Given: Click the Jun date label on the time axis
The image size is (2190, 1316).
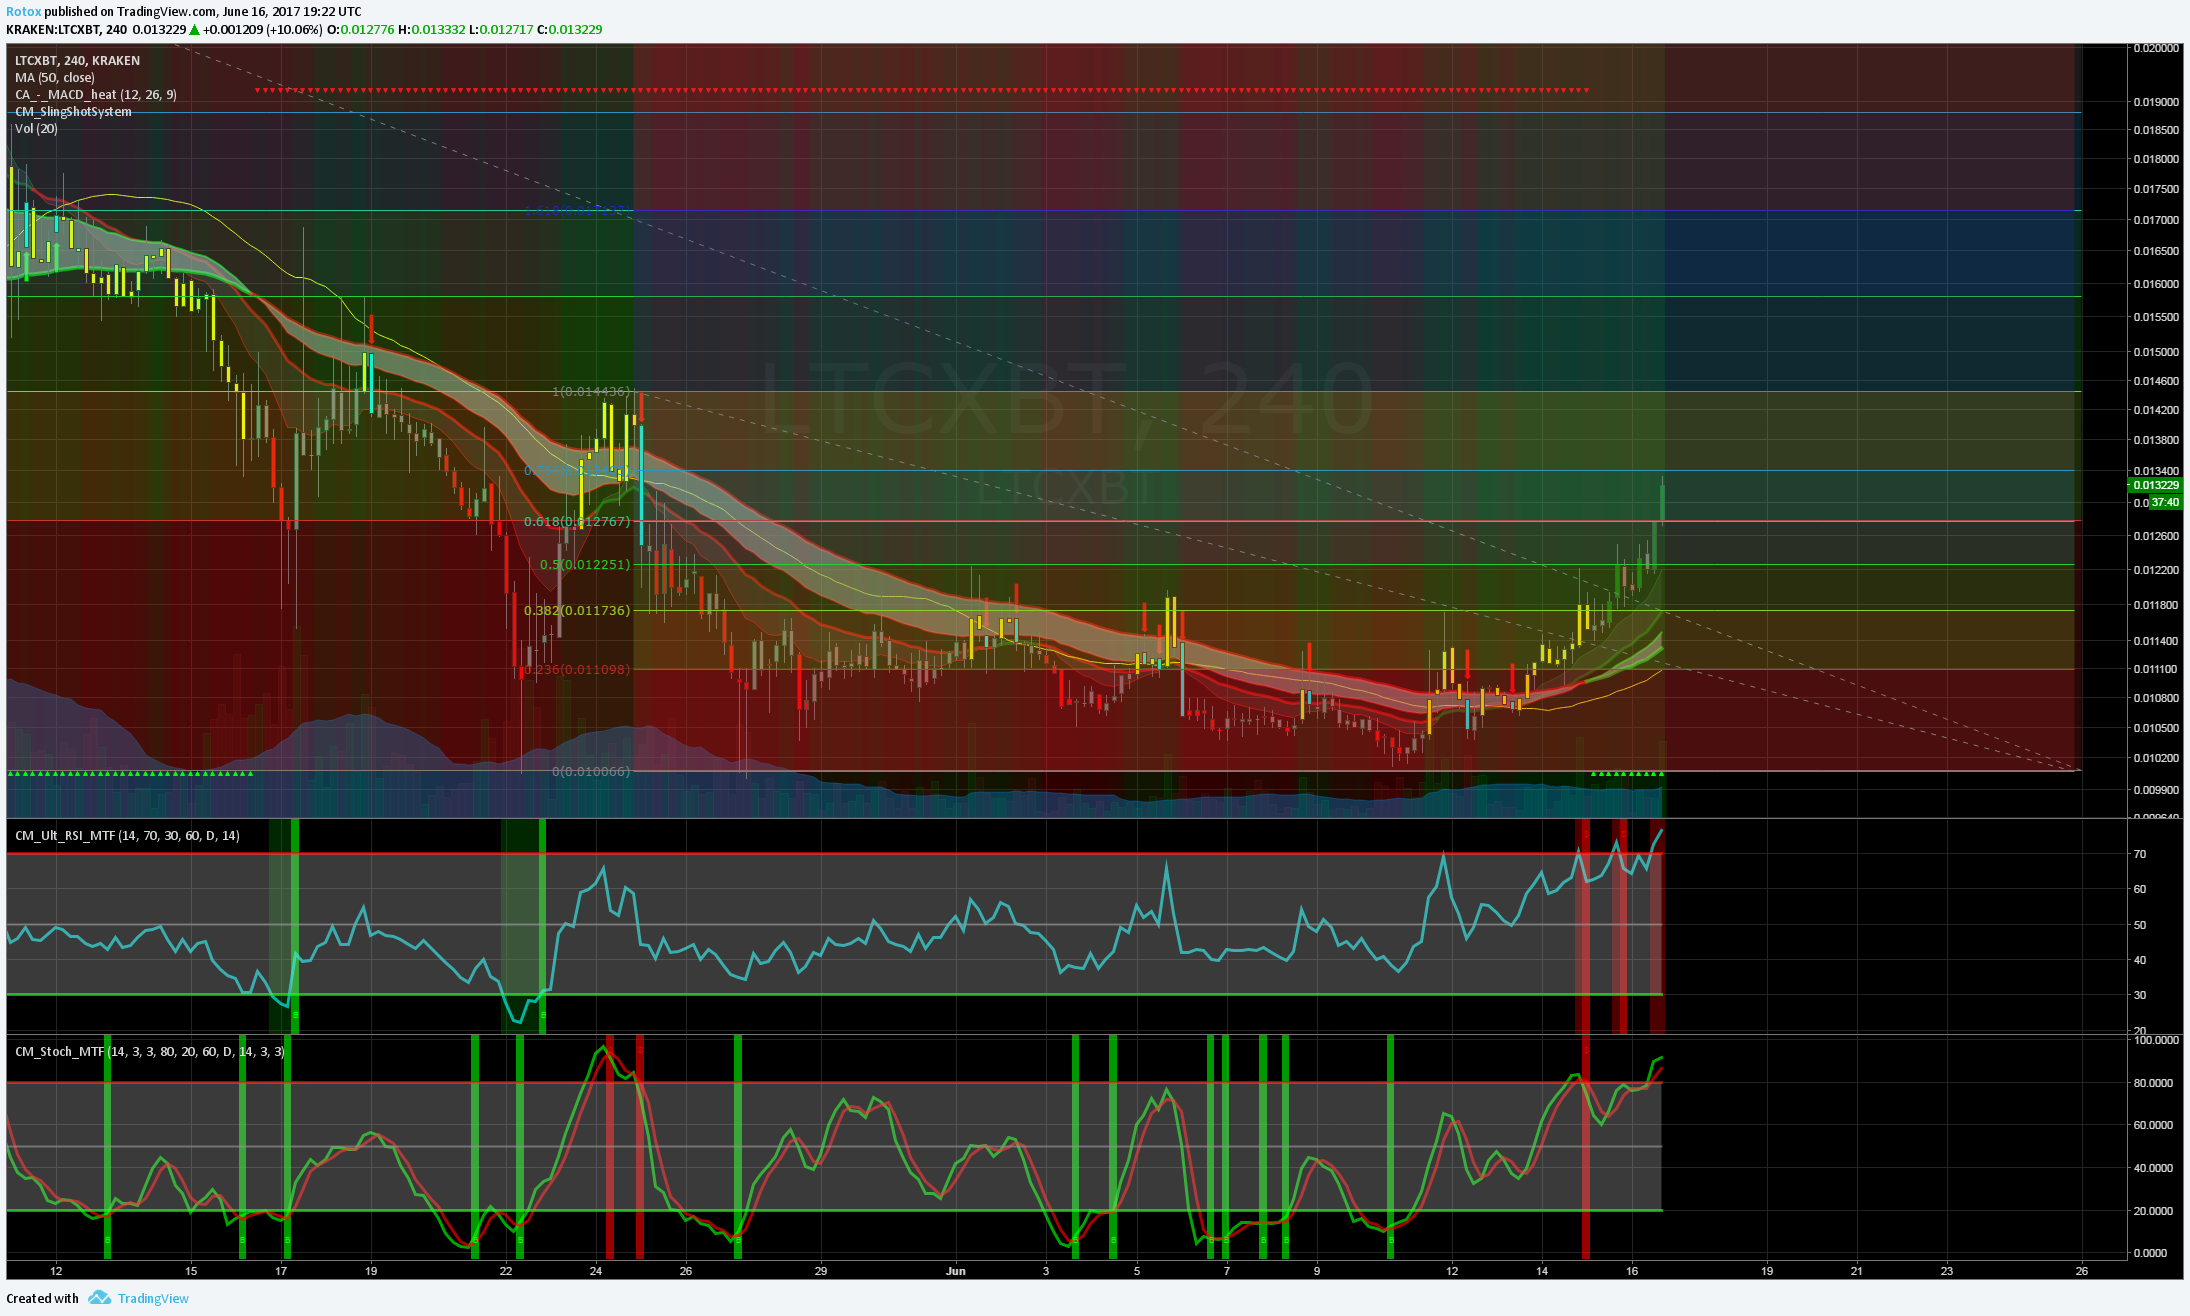Looking at the screenshot, I should (x=956, y=1271).
